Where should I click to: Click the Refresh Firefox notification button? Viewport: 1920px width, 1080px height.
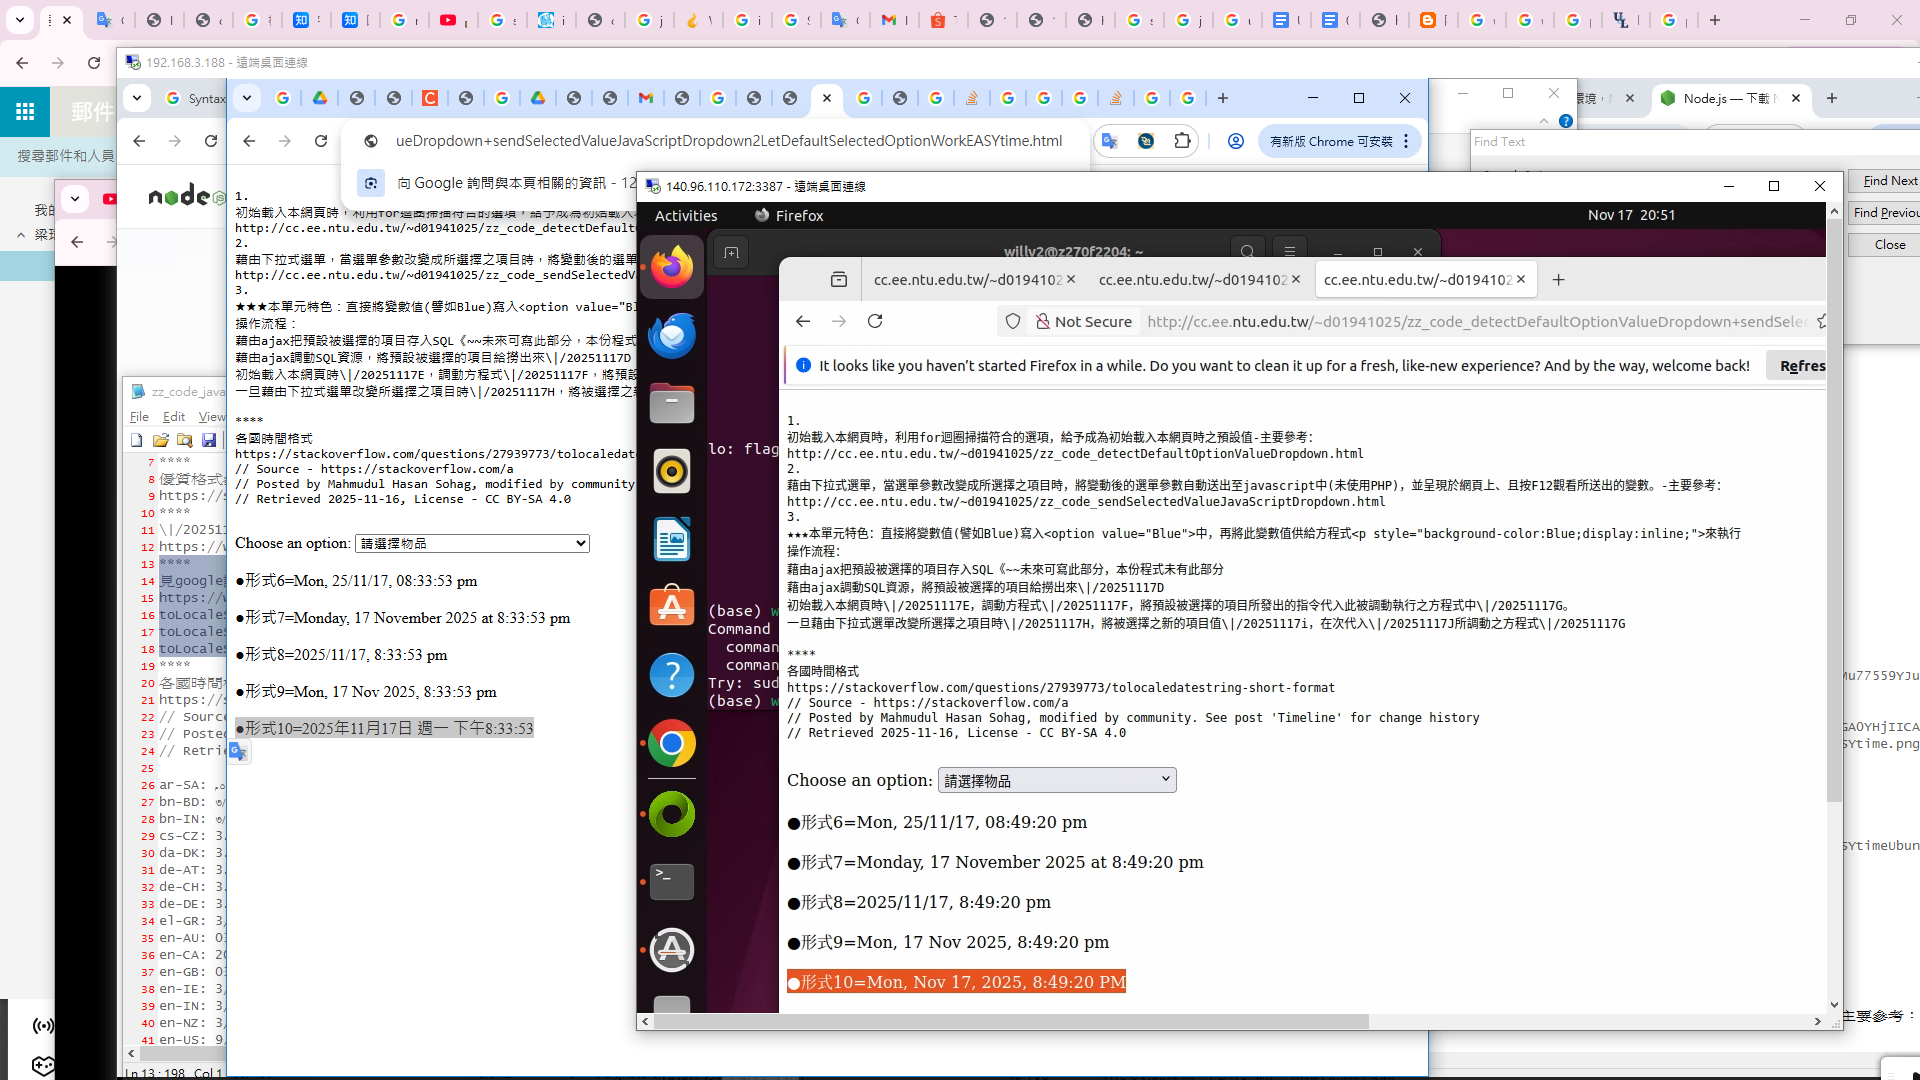[1801, 366]
